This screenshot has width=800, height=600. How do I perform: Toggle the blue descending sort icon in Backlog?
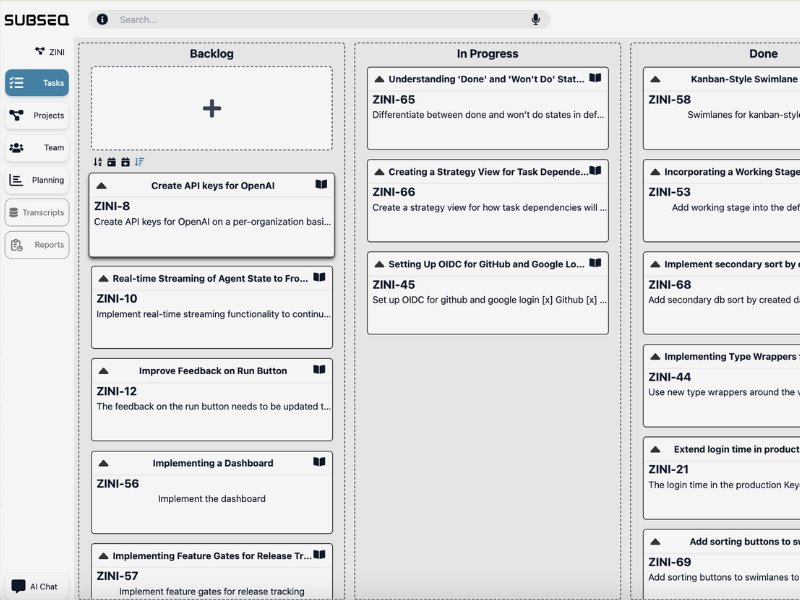tap(139, 162)
